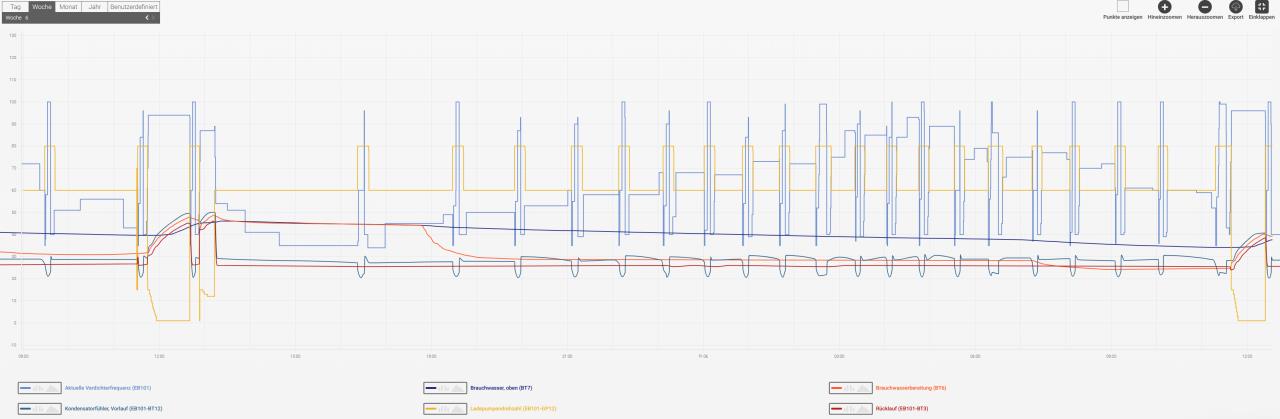
Task: Toggle the Kondensatorfühler, Vorlauf series icon
Action: [x=39, y=408]
